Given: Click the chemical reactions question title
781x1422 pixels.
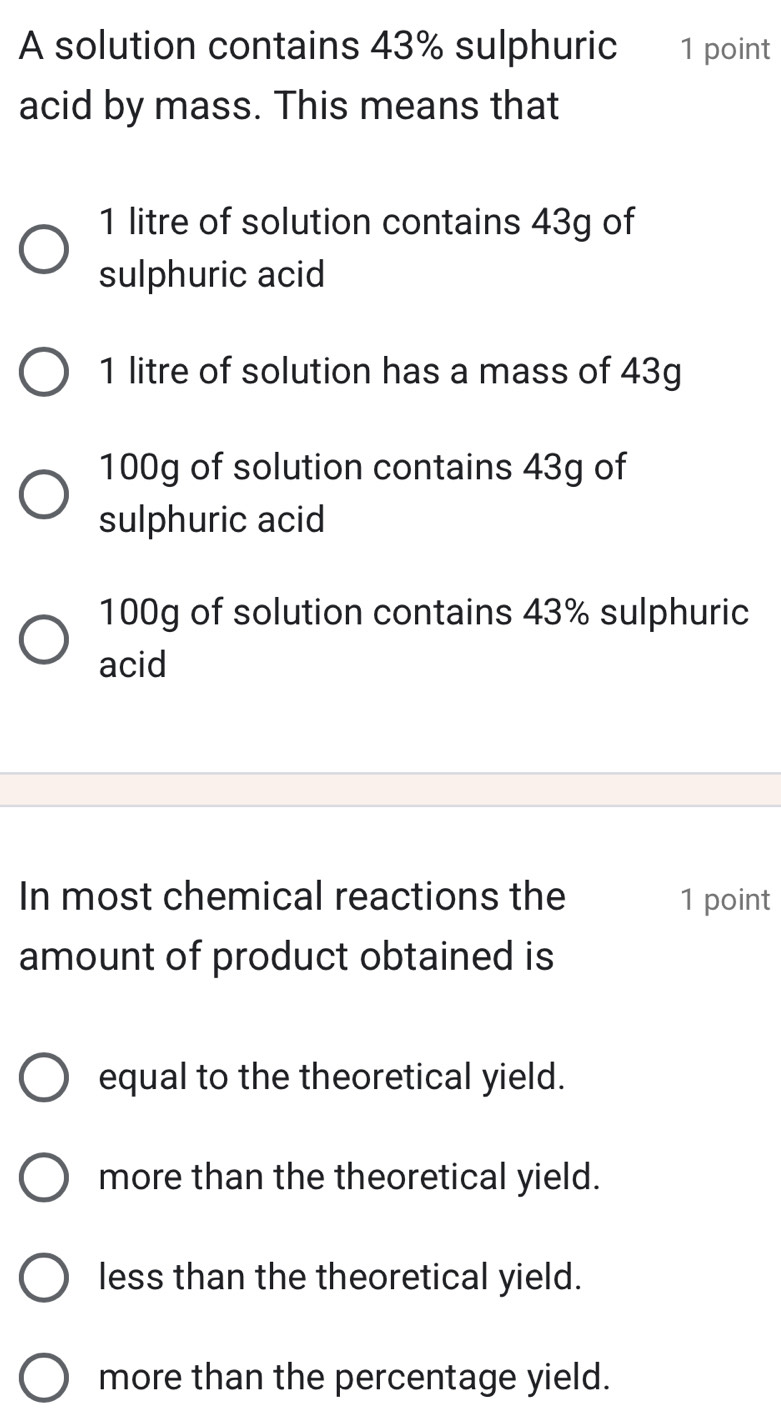Looking at the screenshot, I should point(290,925).
